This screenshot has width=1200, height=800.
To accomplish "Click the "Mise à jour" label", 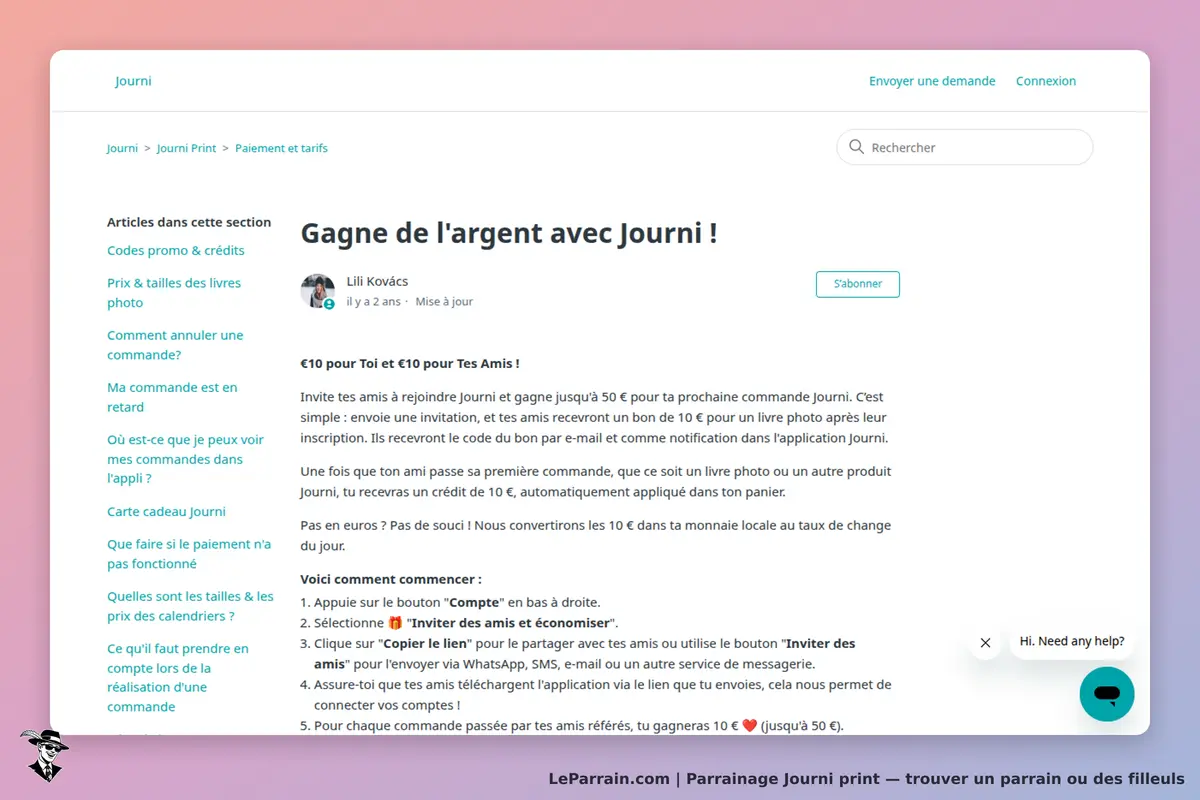I will point(444,302).
